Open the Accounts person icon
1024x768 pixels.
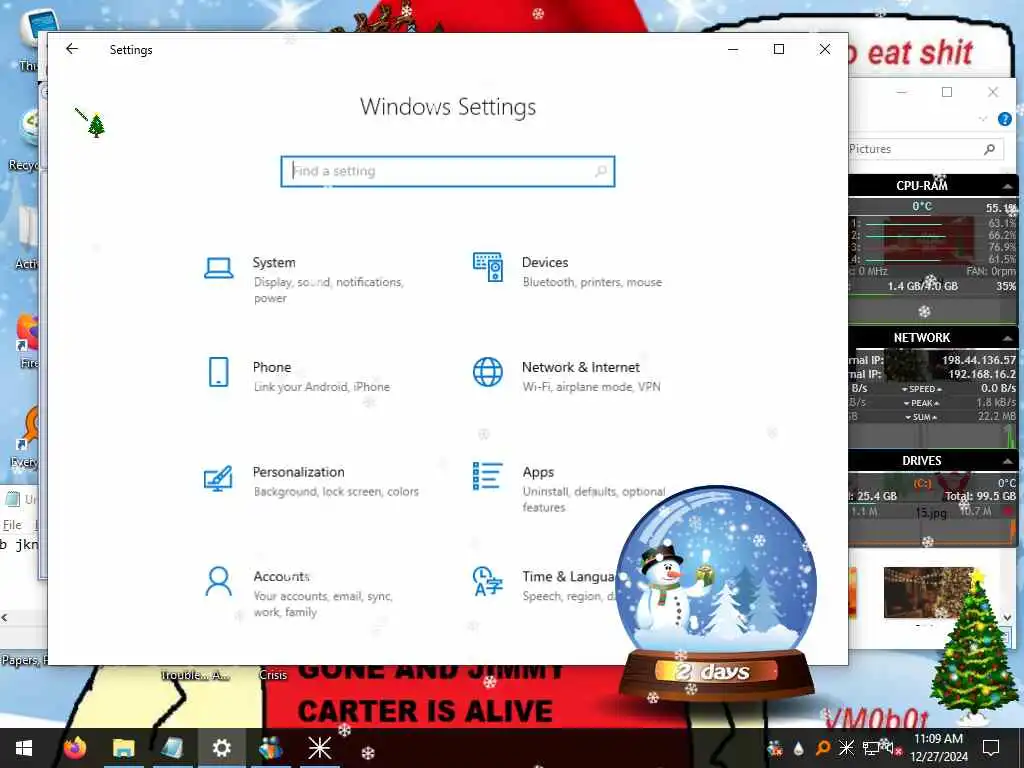click(218, 581)
